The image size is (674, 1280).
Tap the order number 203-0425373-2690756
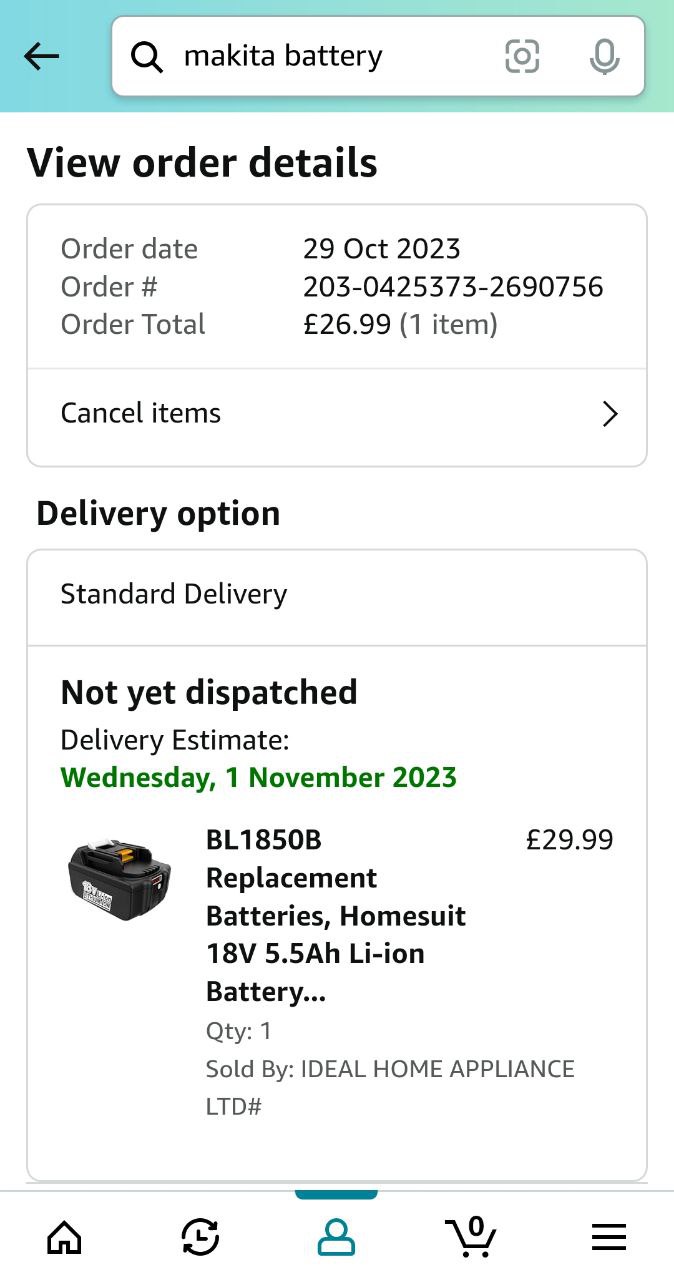[x=453, y=287]
